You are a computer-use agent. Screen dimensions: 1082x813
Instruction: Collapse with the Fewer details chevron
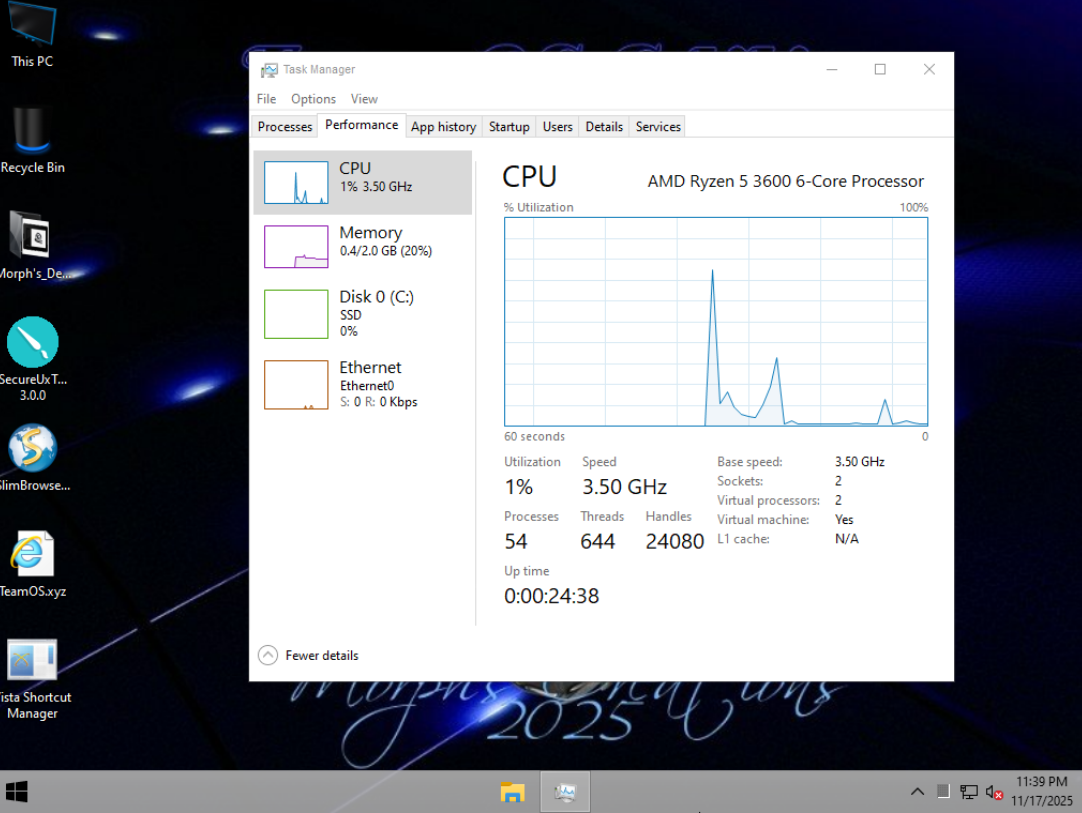pos(268,655)
